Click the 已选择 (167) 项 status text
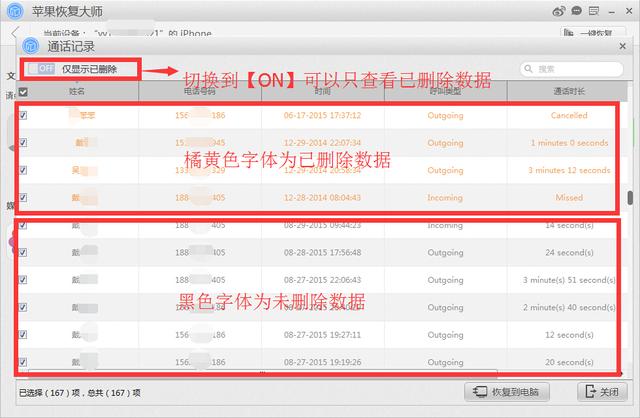This screenshot has width=640, height=418. pos(49,393)
